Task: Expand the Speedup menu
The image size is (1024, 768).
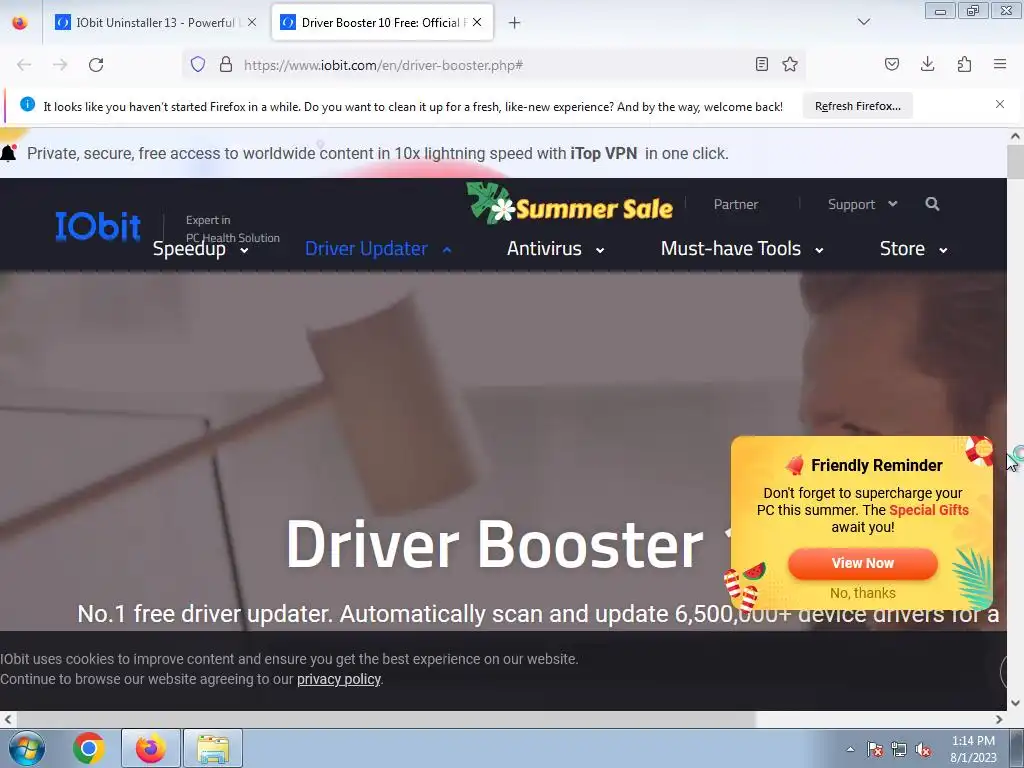Action: tap(200, 249)
